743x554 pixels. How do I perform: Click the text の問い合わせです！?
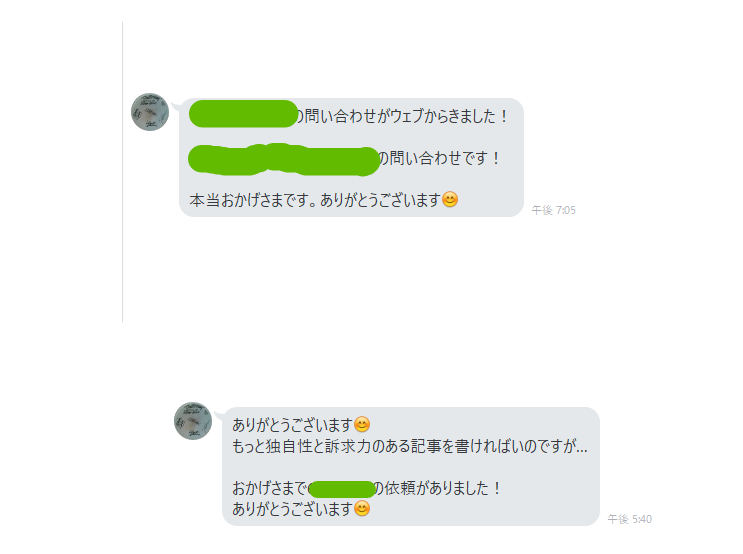coord(440,158)
